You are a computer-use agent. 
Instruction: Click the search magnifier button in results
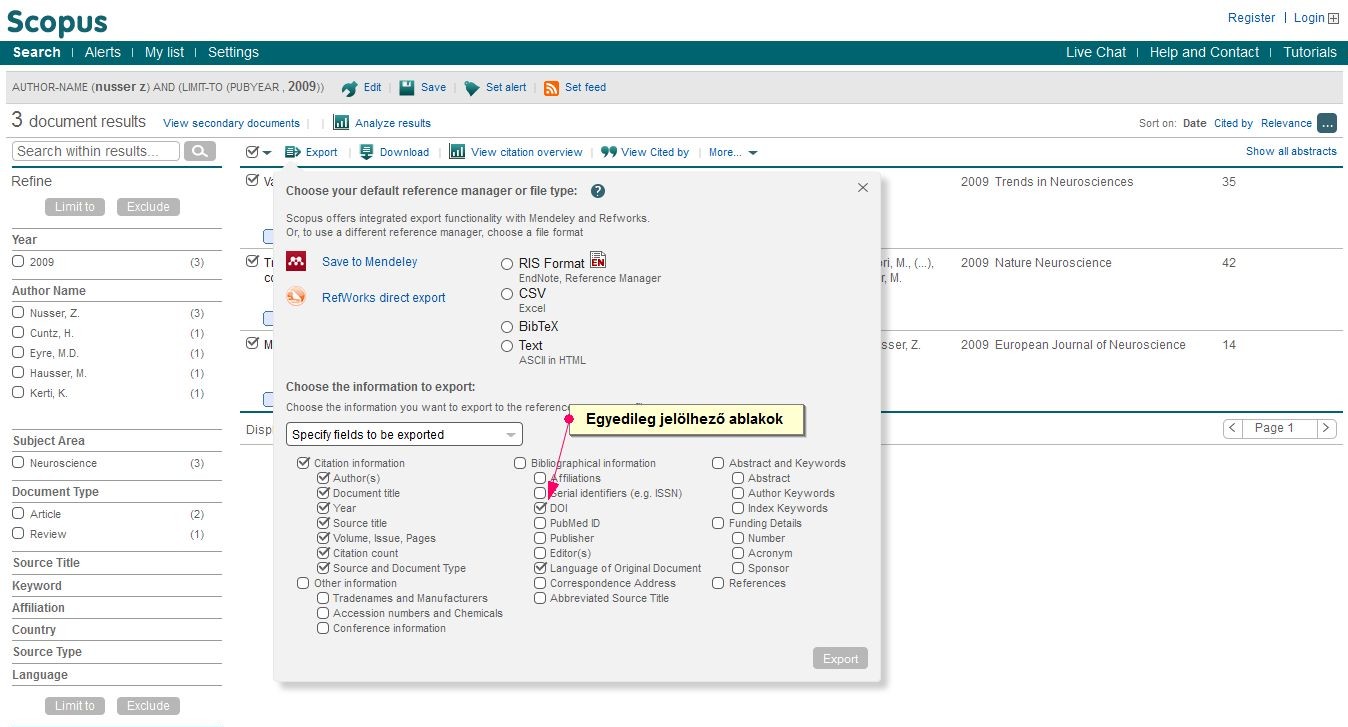click(x=201, y=151)
